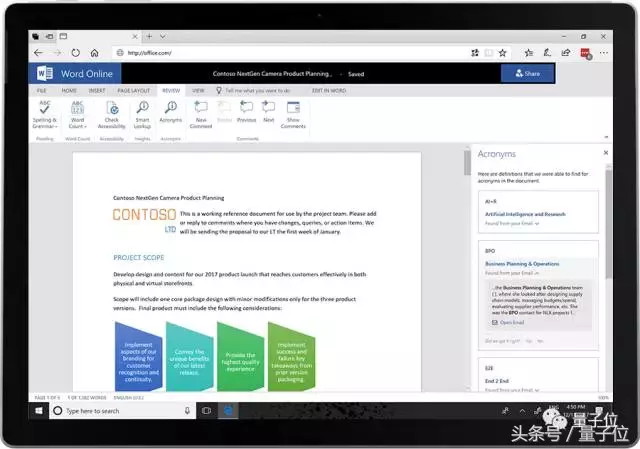Go to Next comment
The height and width of the screenshot is (449, 640).
(x=269, y=112)
